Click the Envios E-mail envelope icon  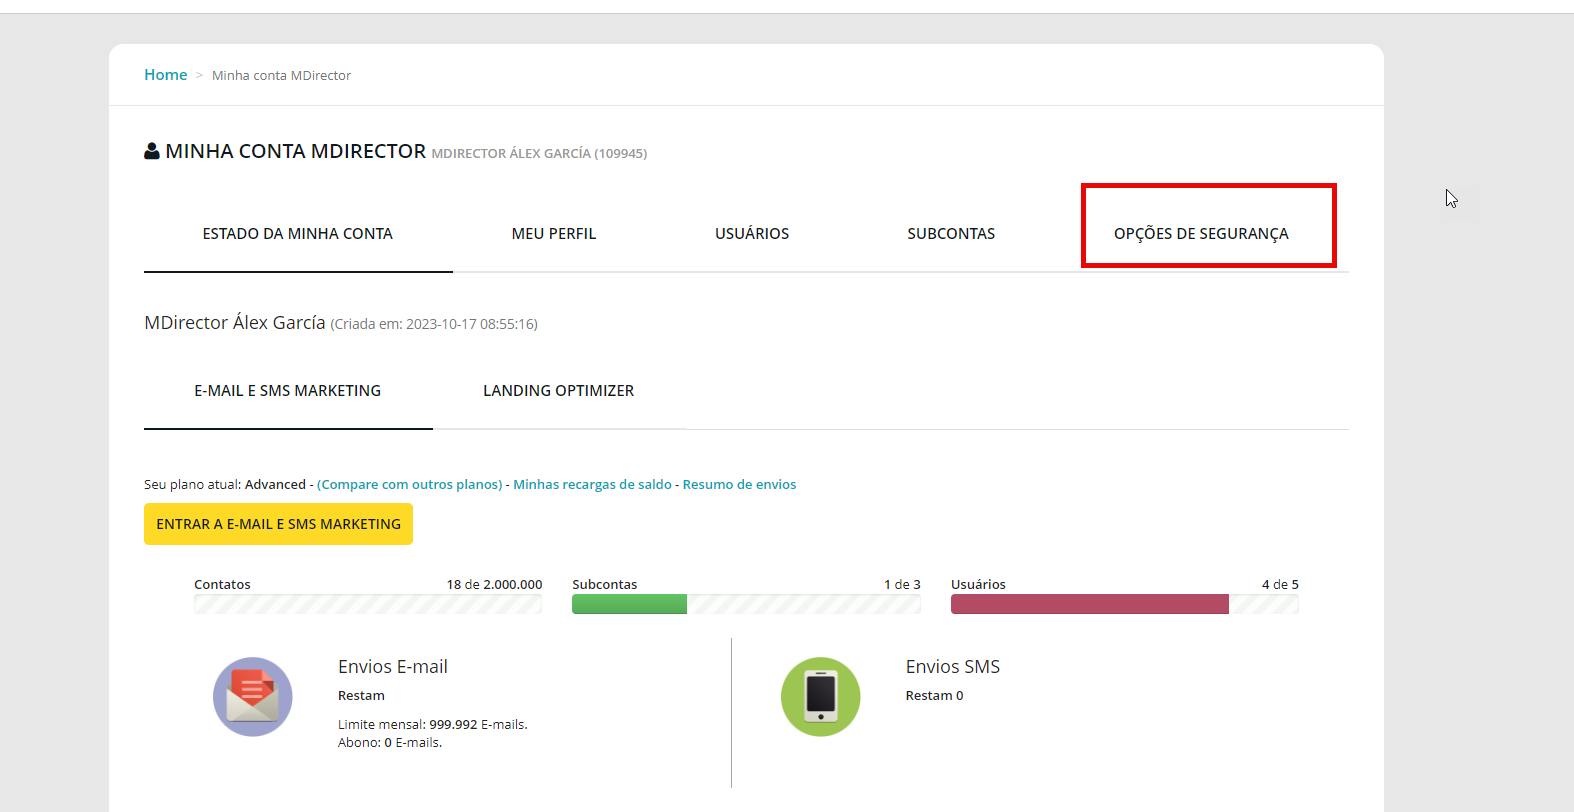click(253, 697)
